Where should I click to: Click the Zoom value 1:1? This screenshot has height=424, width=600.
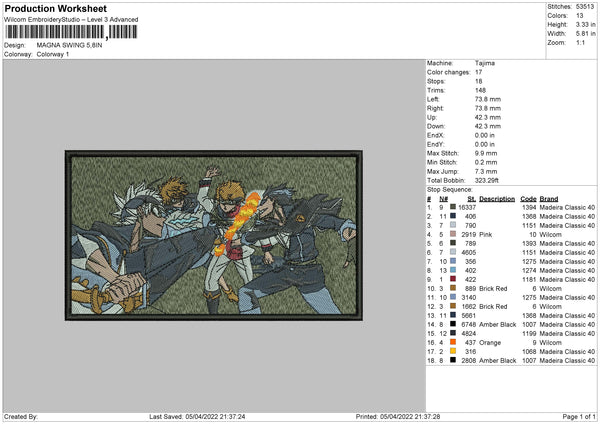pyautogui.click(x=580, y=42)
